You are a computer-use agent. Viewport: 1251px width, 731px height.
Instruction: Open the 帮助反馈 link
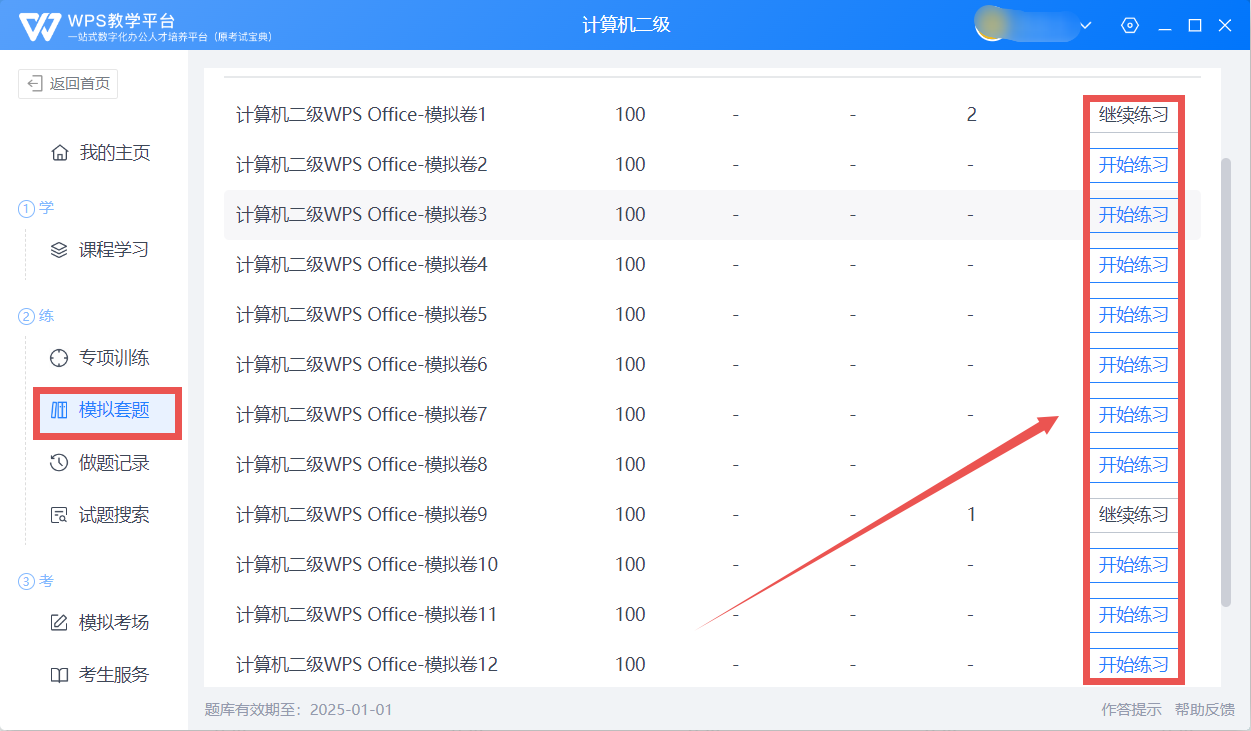tap(1204, 710)
